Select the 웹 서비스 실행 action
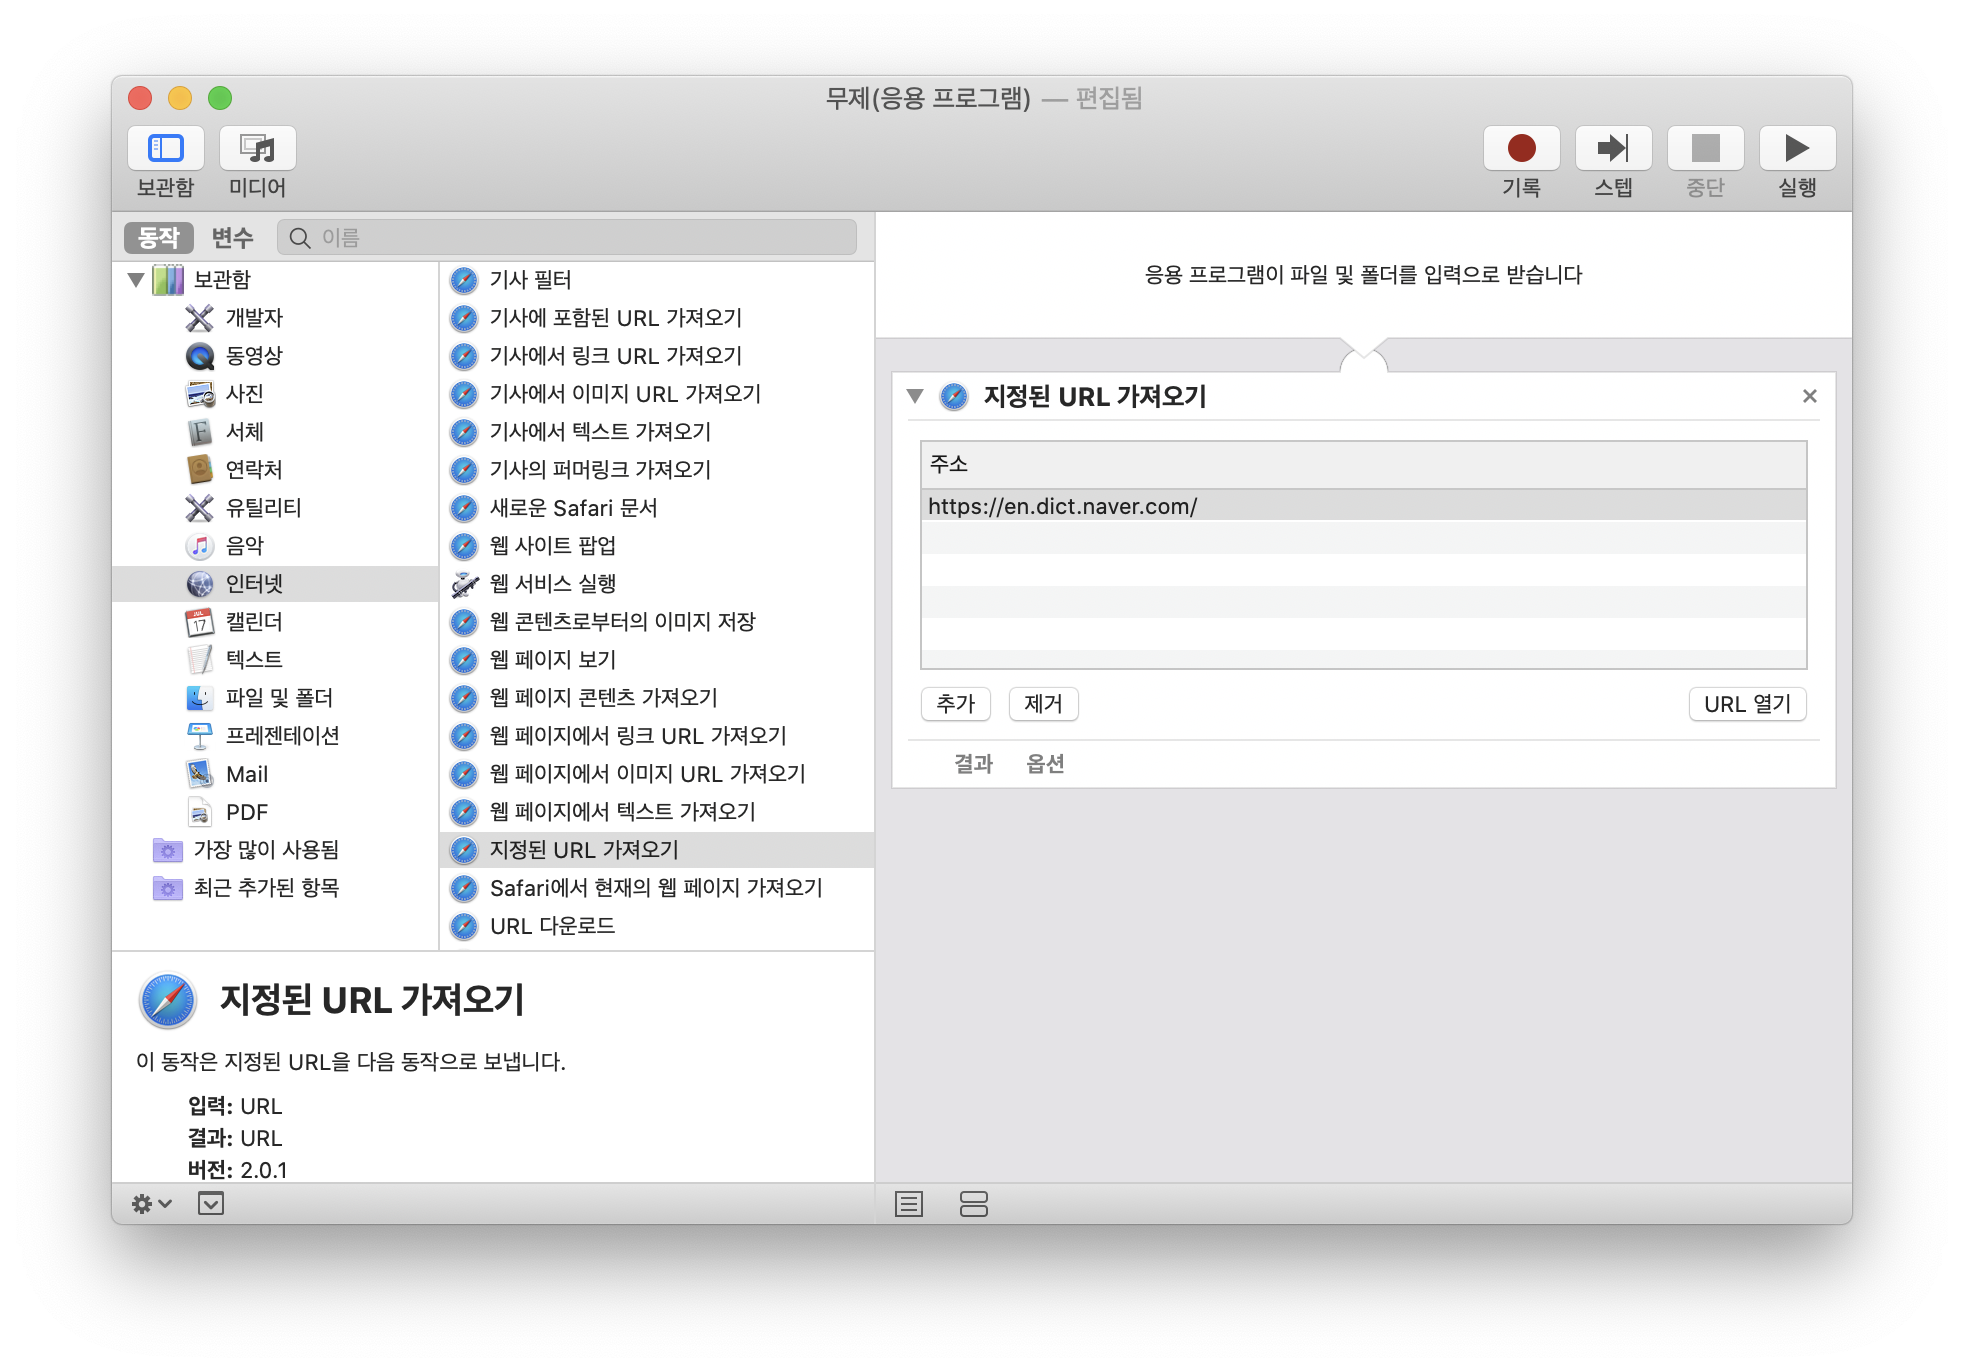The height and width of the screenshot is (1372, 1964). (552, 584)
